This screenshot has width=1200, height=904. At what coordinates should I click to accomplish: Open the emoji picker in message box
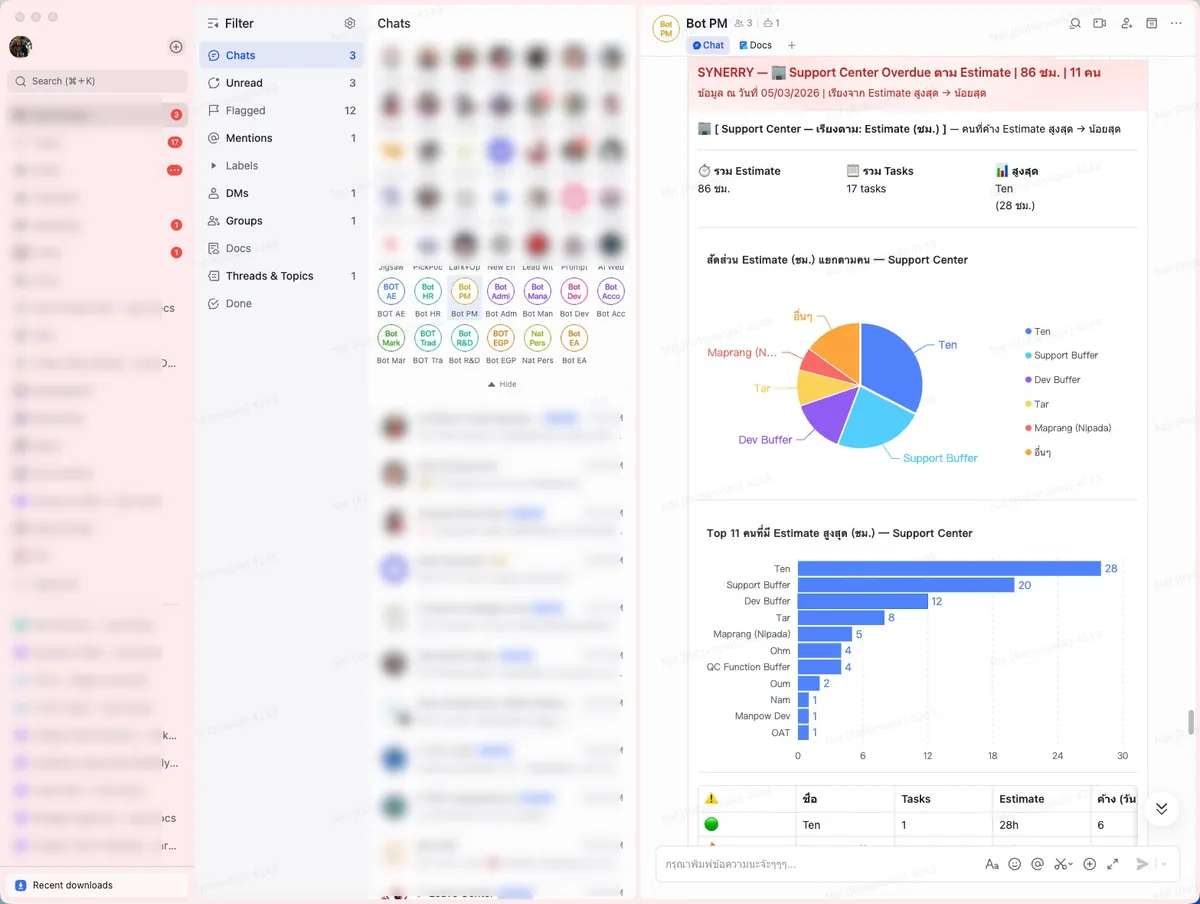pos(1014,864)
